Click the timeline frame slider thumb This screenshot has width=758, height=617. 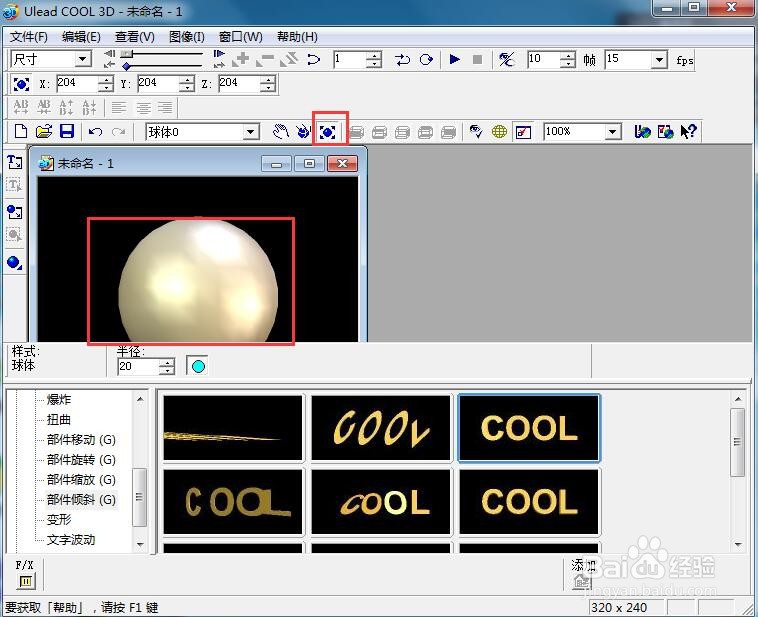click(x=127, y=53)
